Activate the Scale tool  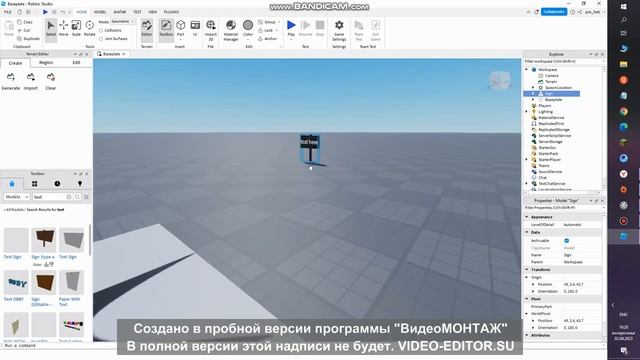point(76,28)
